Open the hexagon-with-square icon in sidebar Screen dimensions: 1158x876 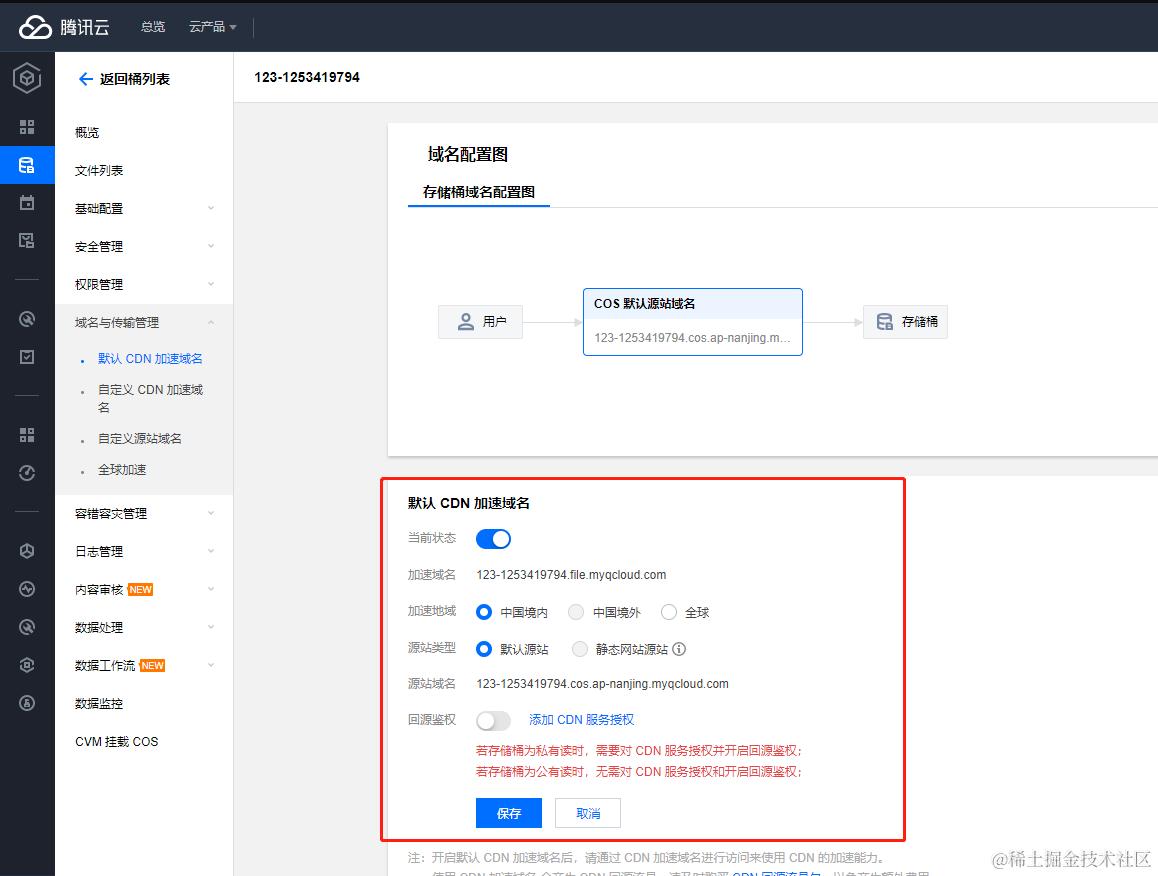tap(27, 665)
